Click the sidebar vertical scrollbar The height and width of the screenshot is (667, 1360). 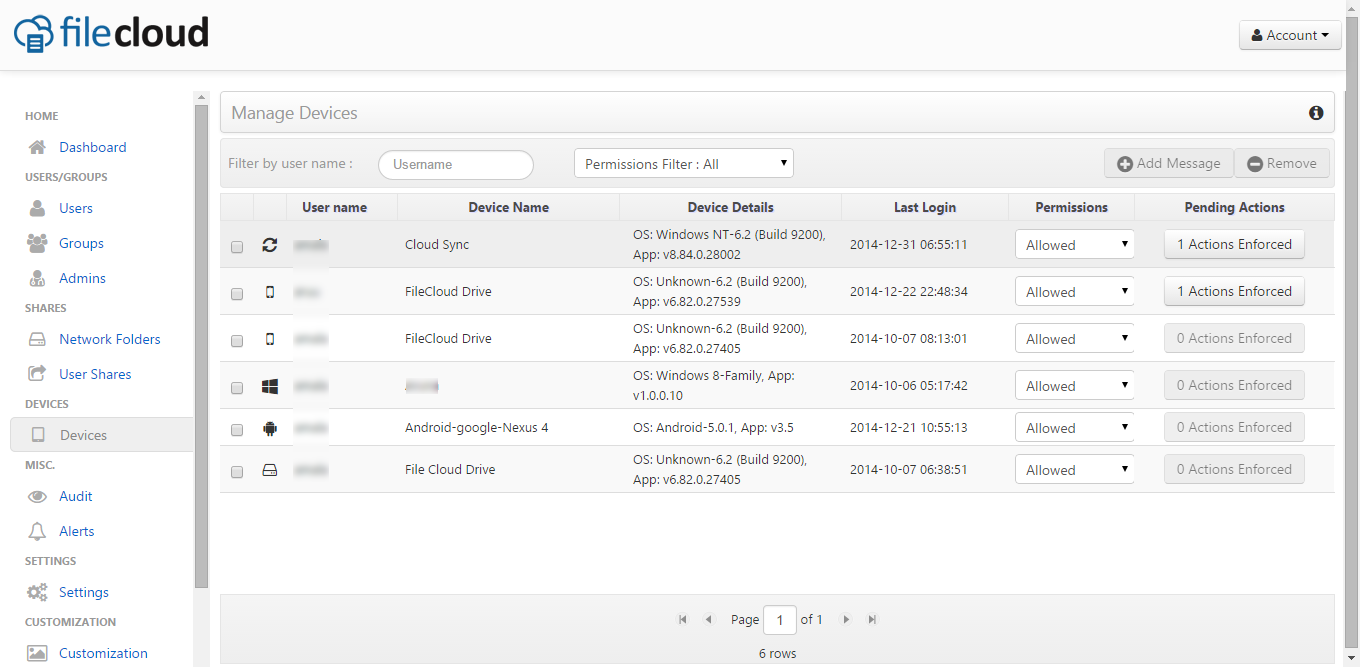pyautogui.click(x=201, y=345)
